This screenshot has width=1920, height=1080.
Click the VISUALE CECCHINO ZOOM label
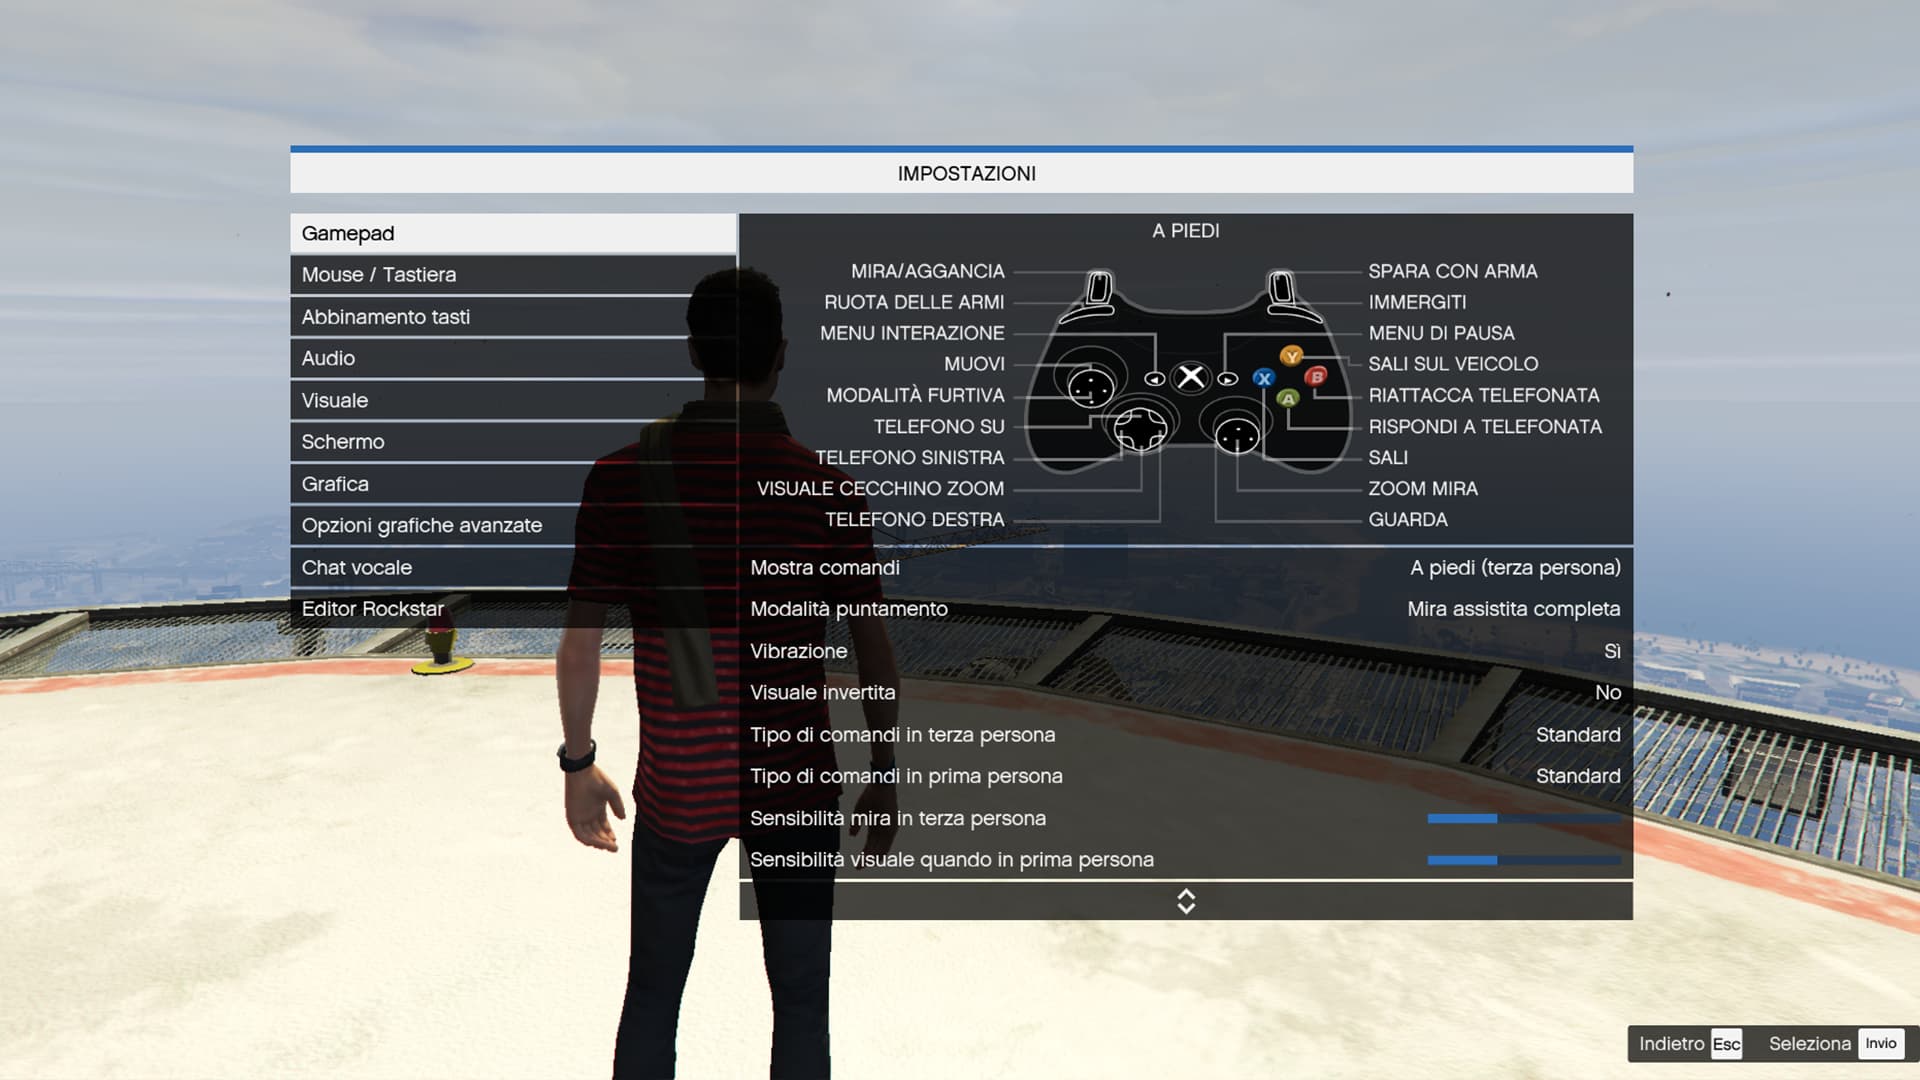(880, 488)
